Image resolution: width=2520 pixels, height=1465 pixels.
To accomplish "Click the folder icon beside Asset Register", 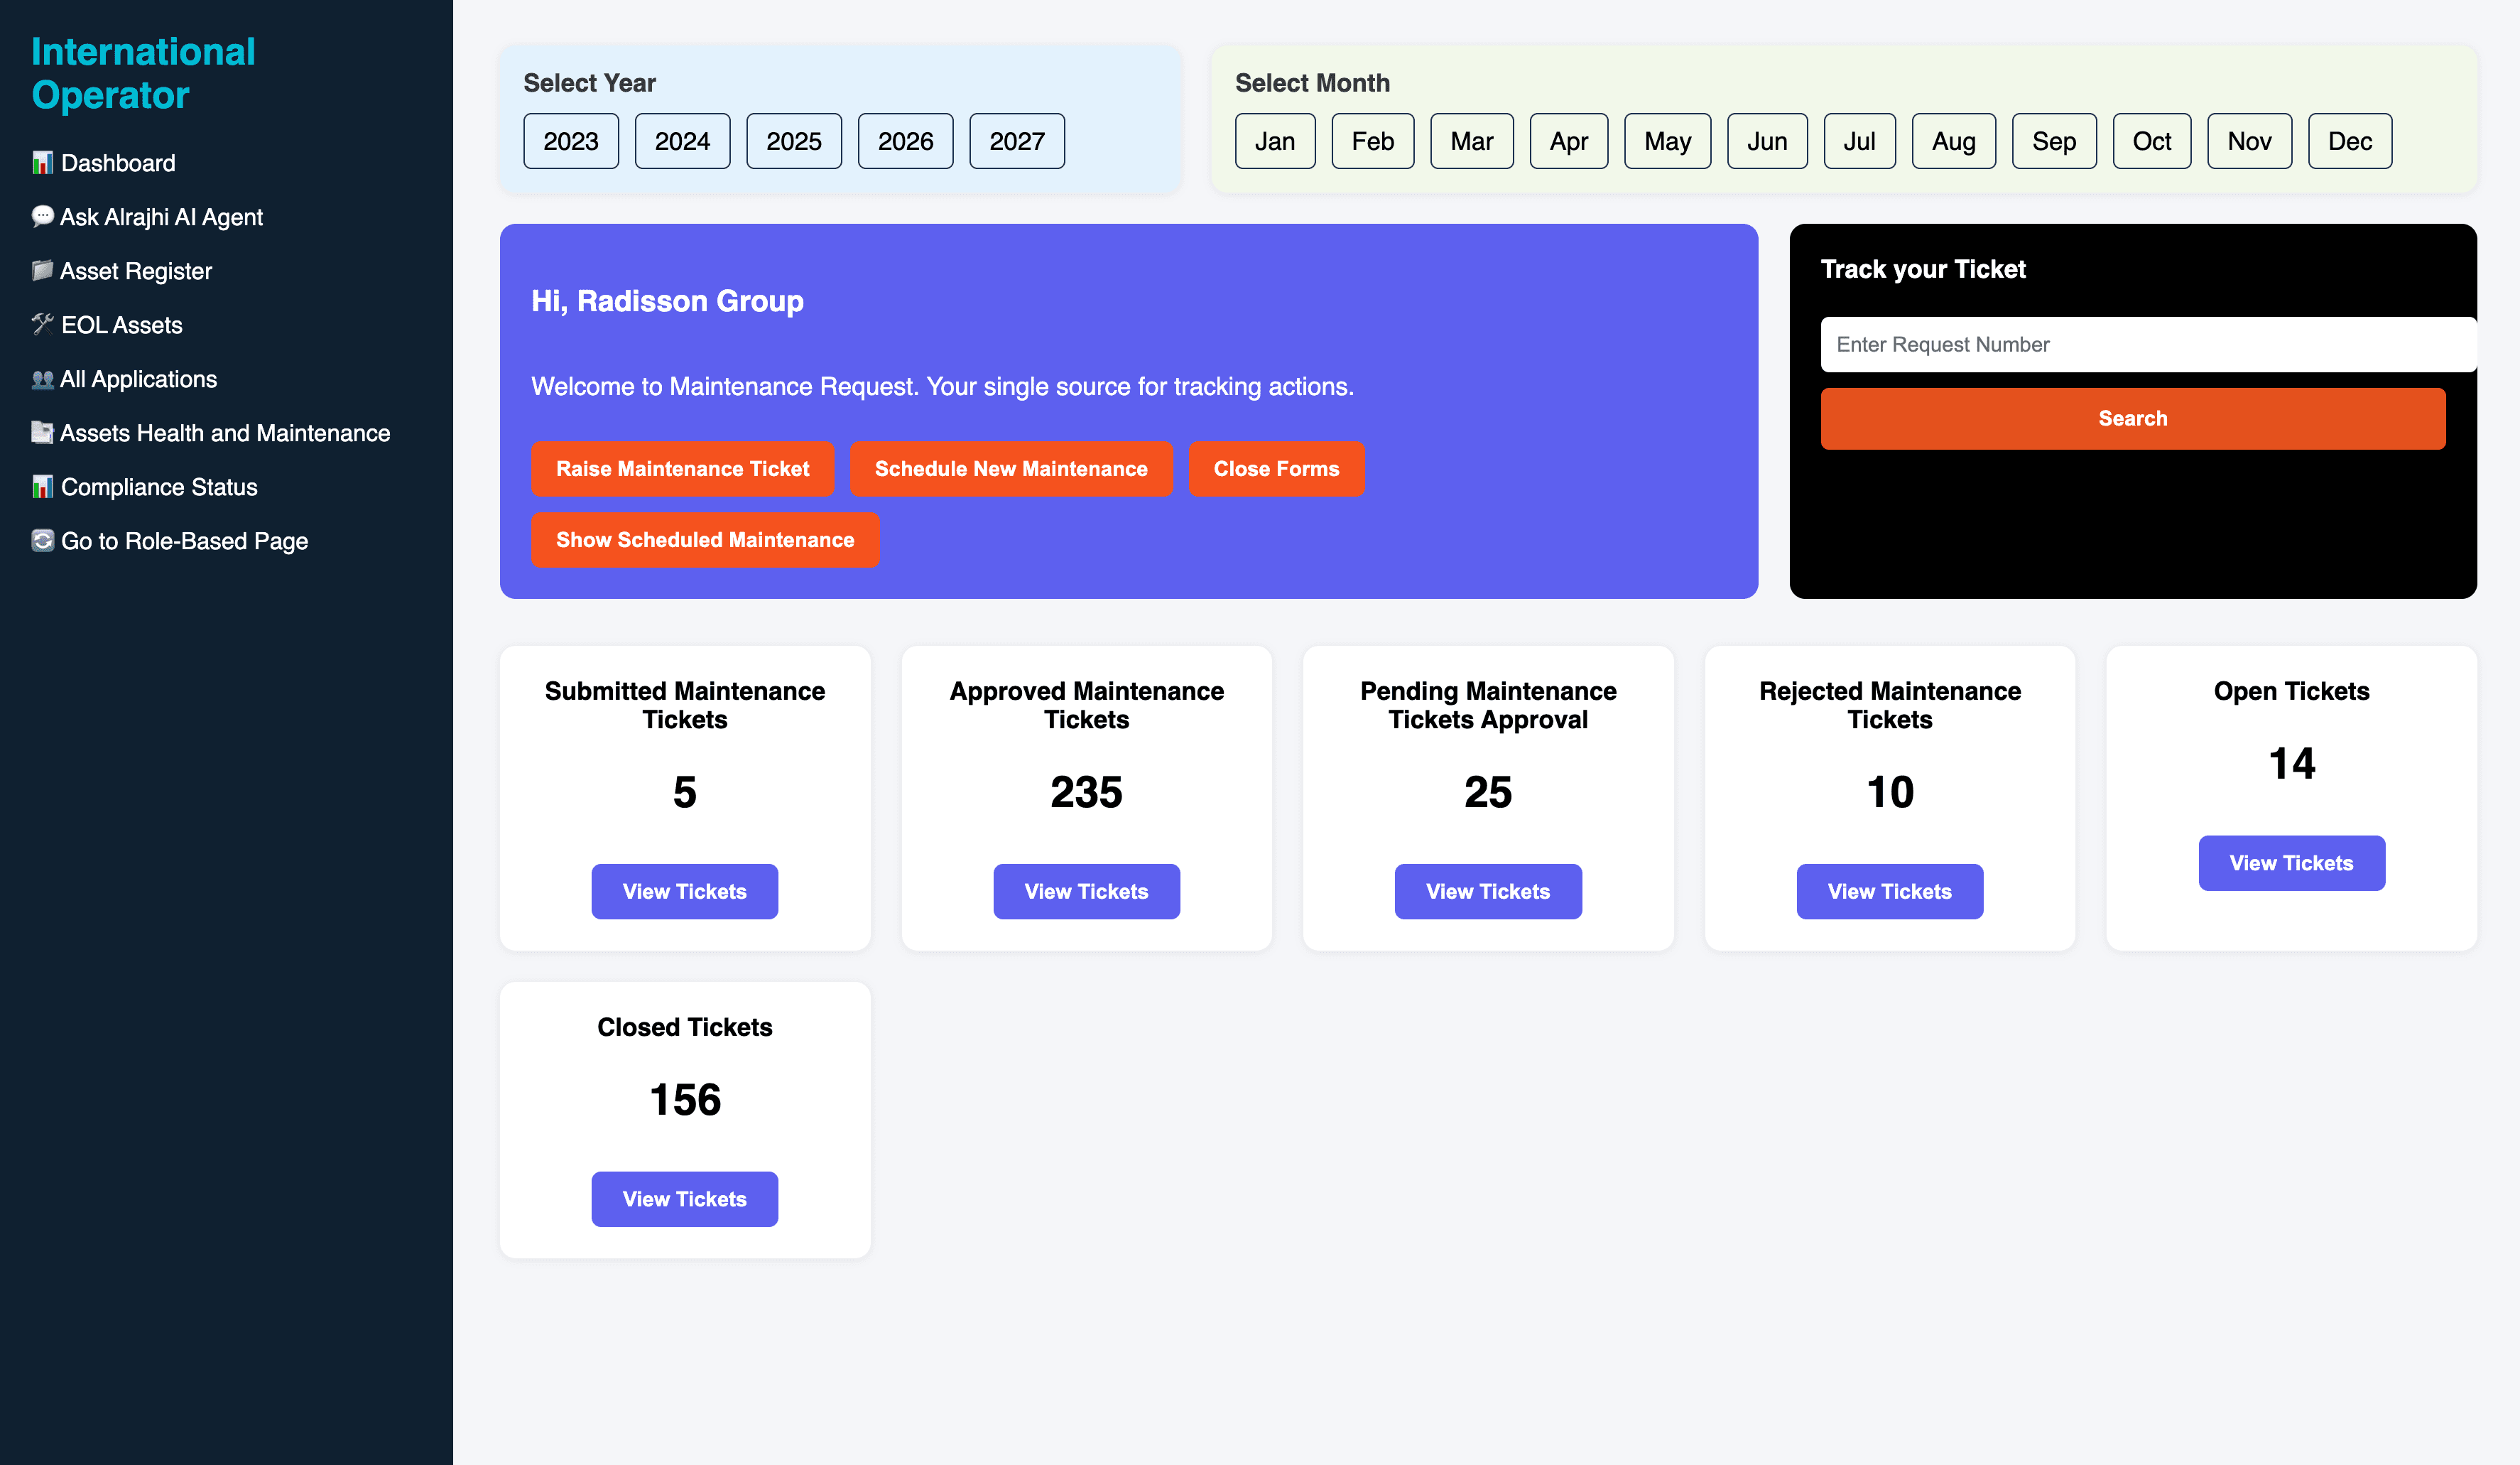I will 42,271.
